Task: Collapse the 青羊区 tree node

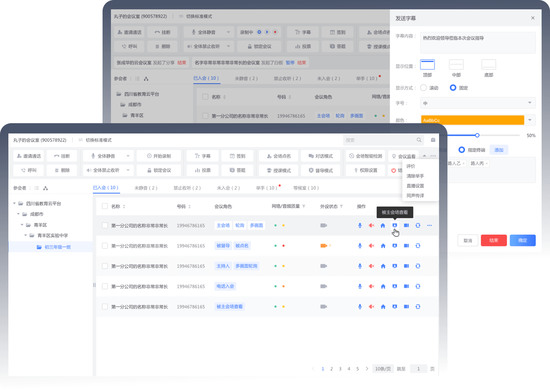Action: [22, 225]
